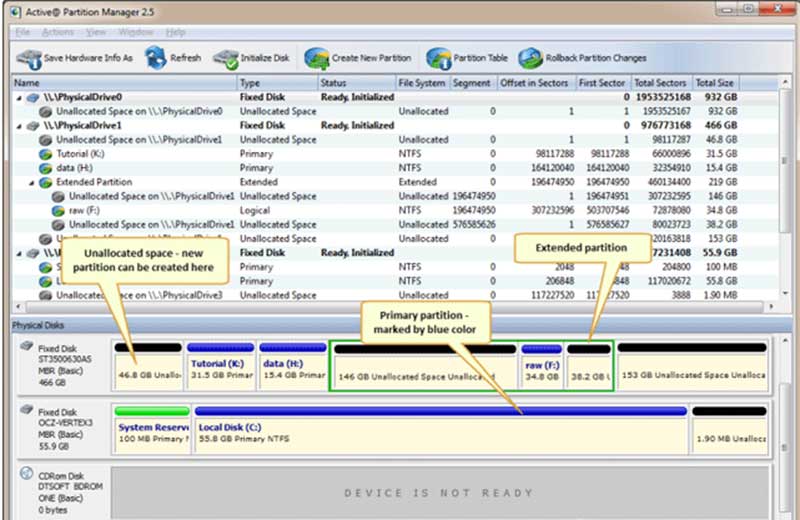Collapse the PhysicalDrive1 tree node

(x=19, y=126)
